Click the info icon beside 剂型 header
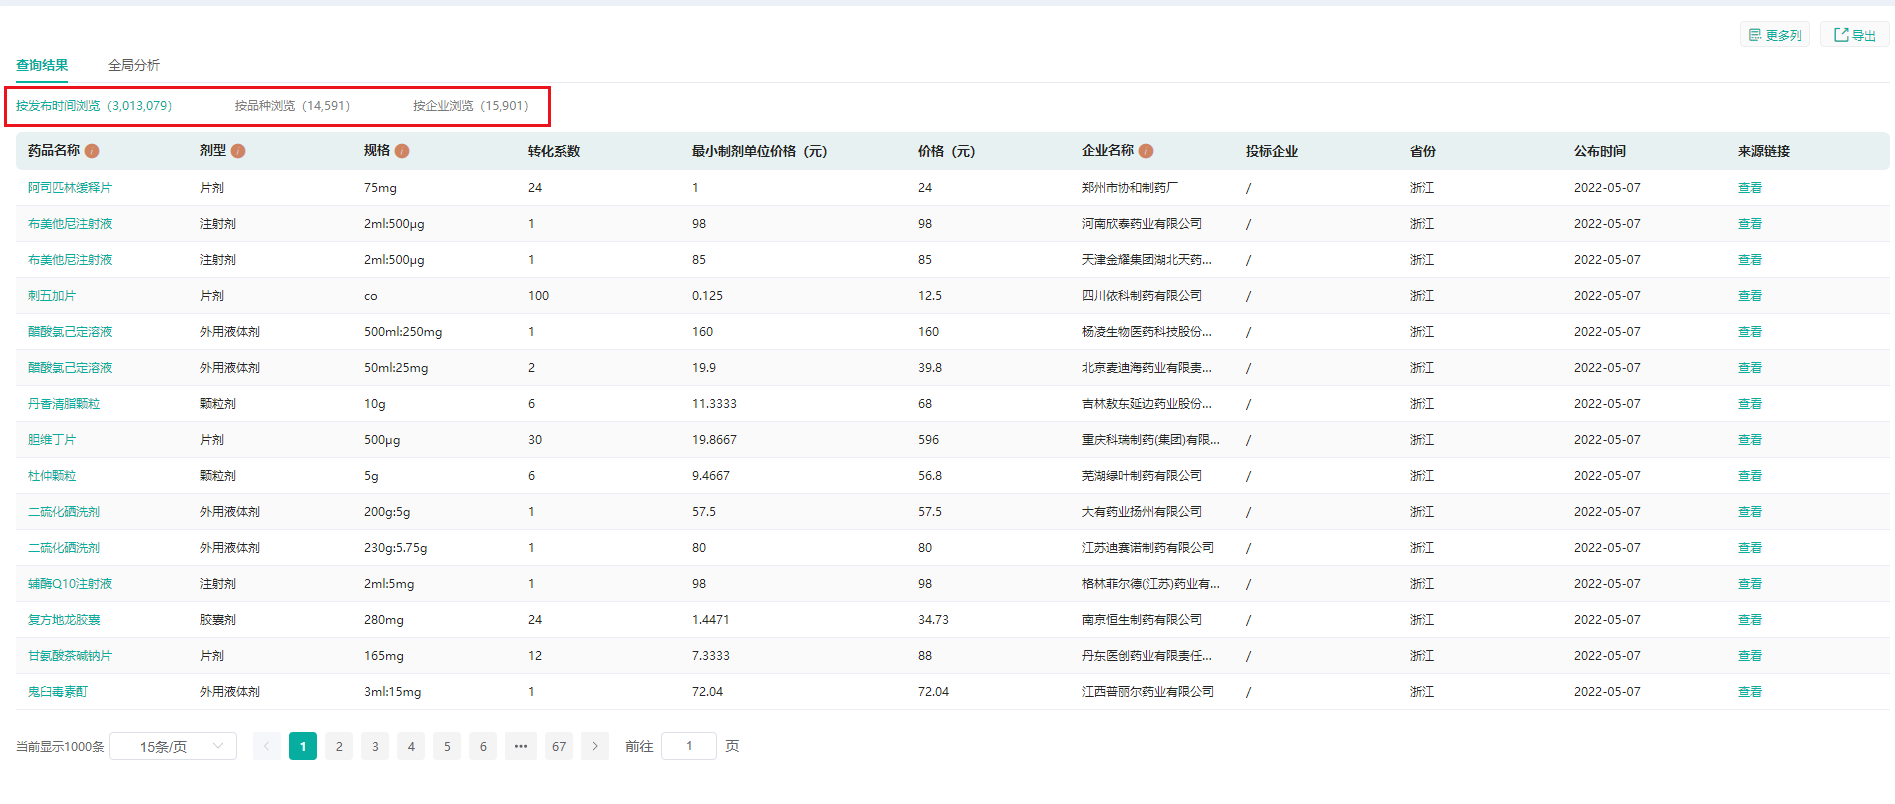 238,151
